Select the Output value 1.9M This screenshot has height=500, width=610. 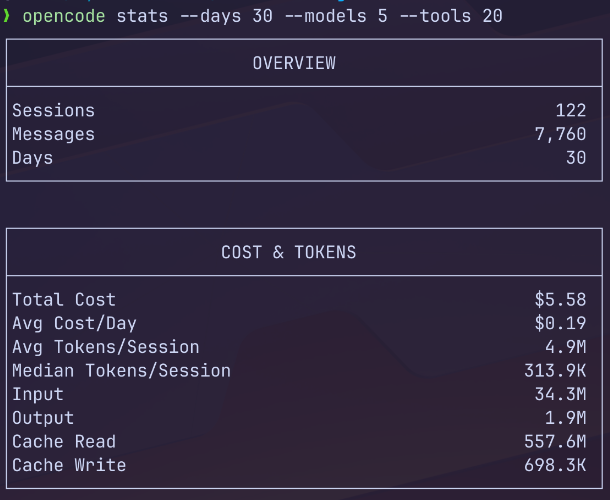(566, 418)
